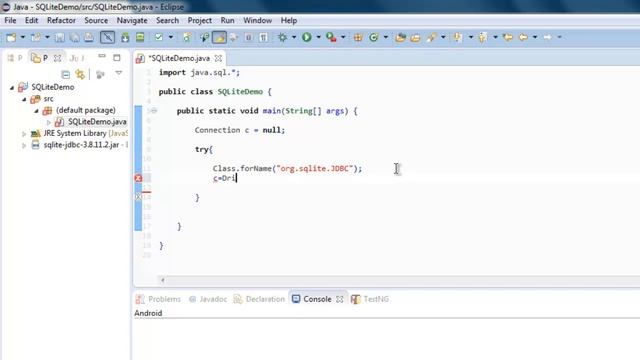Screen dimensions: 640x360
Task: Switch to the TestNG tab
Action: 370,299
